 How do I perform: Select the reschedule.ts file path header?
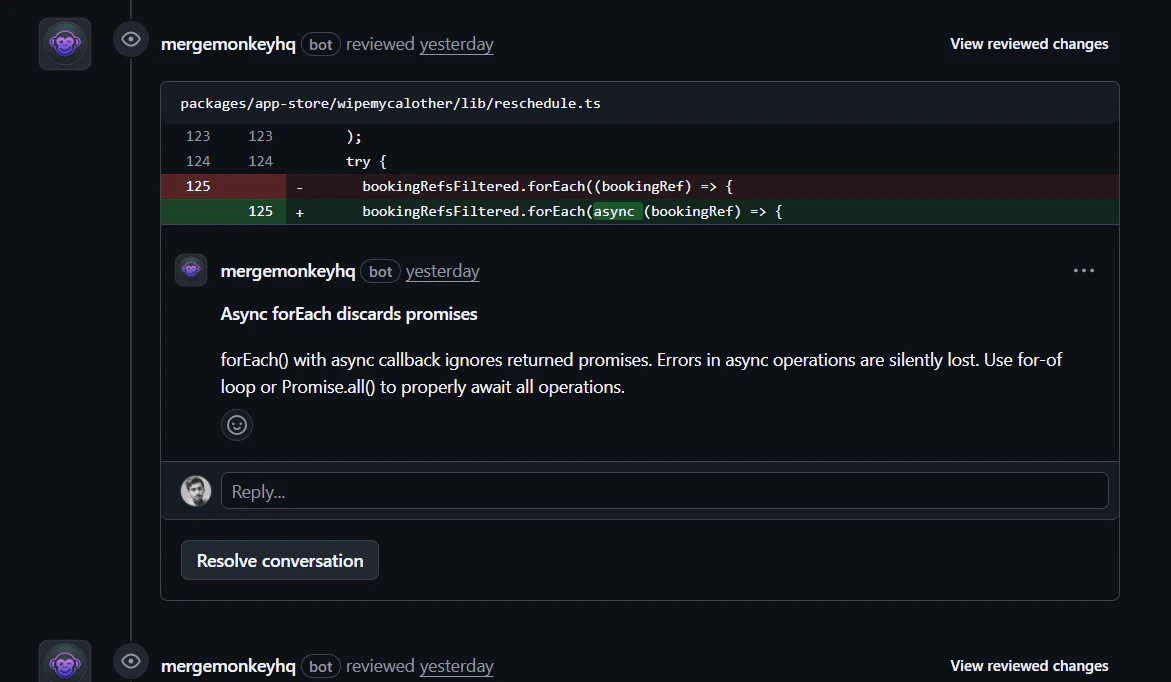pos(390,102)
